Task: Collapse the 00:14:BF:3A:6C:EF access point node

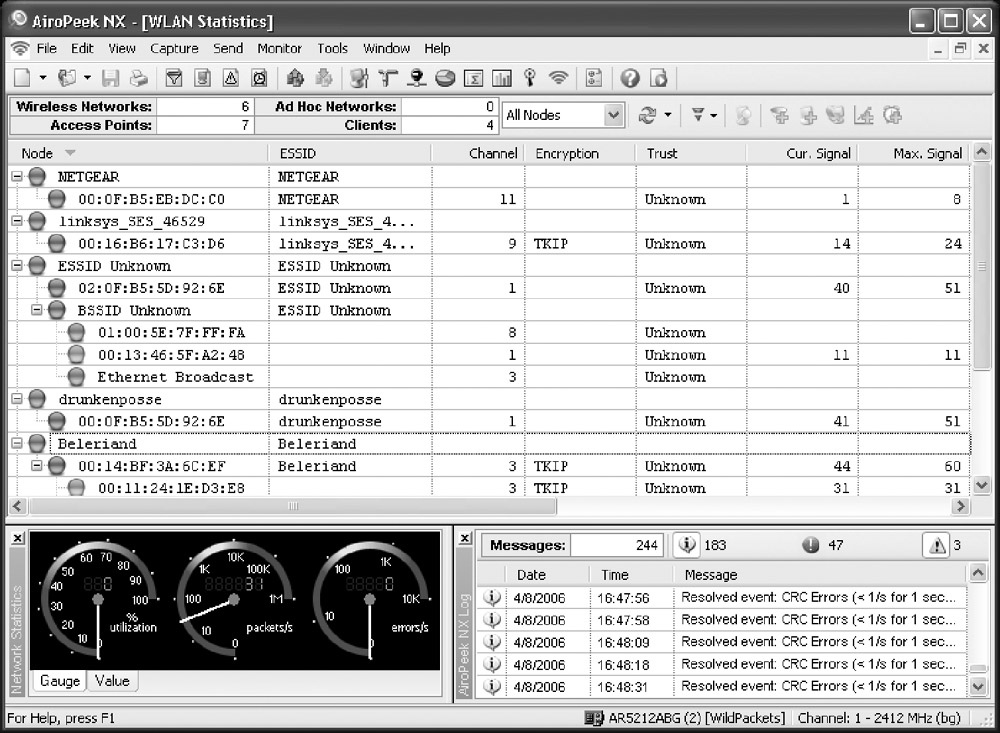Action: (37, 466)
